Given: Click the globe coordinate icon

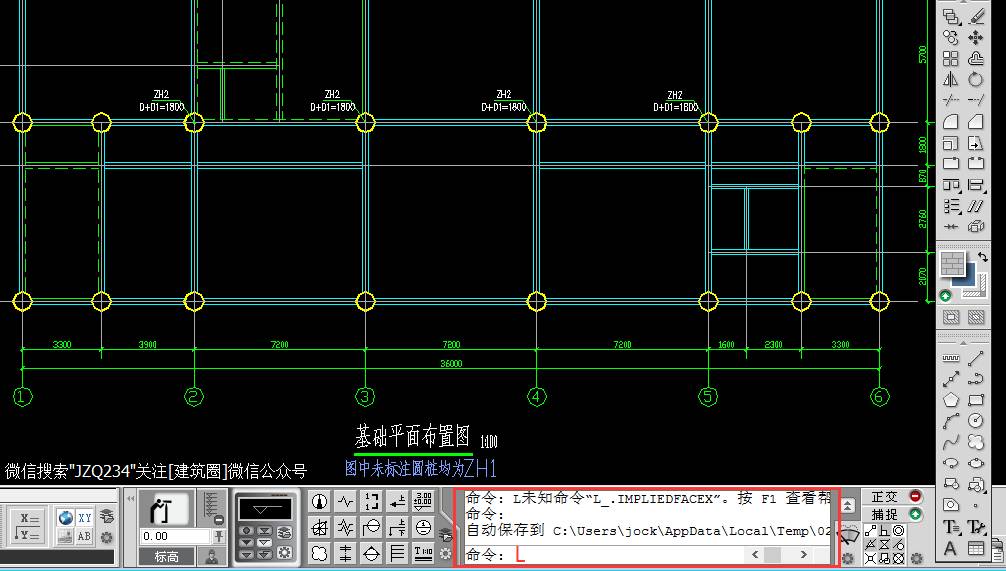Looking at the screenshot, I should click(65, 517).
